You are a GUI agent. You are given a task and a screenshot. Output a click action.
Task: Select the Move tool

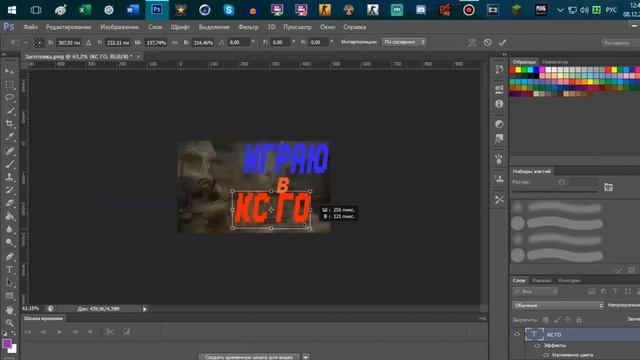tap(9, 71)
